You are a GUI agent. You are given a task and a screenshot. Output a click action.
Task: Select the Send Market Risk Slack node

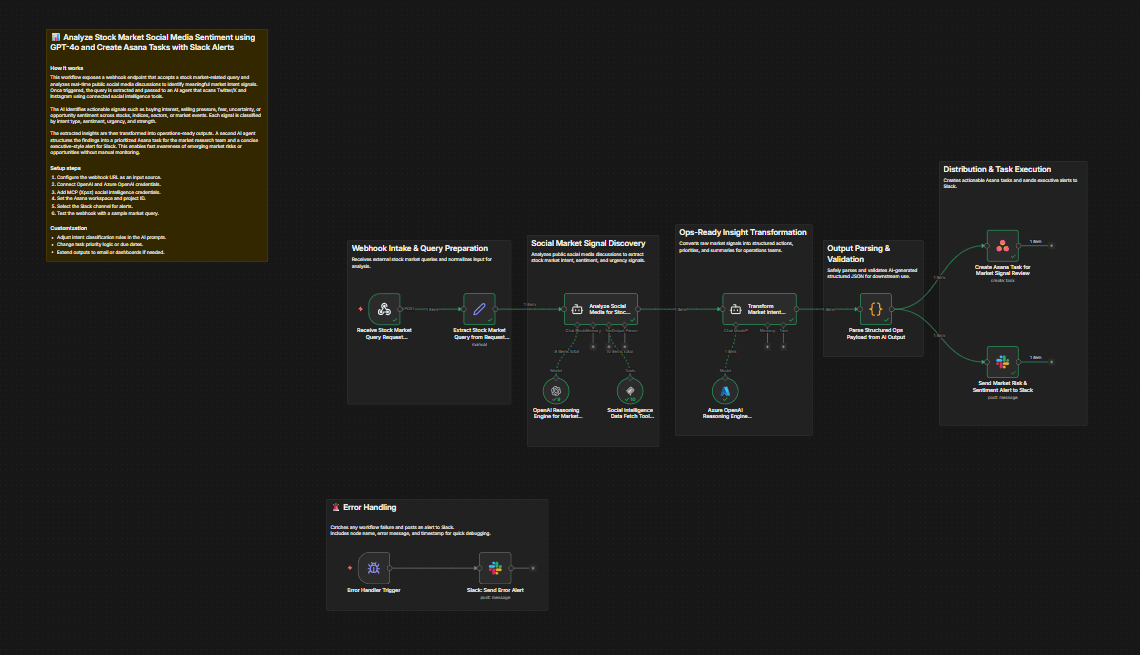click(x=1002, y=363)
